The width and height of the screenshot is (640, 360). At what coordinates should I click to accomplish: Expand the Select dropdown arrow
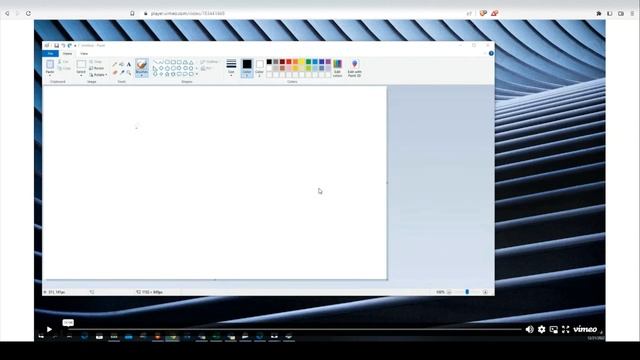[x=81, y=76]
